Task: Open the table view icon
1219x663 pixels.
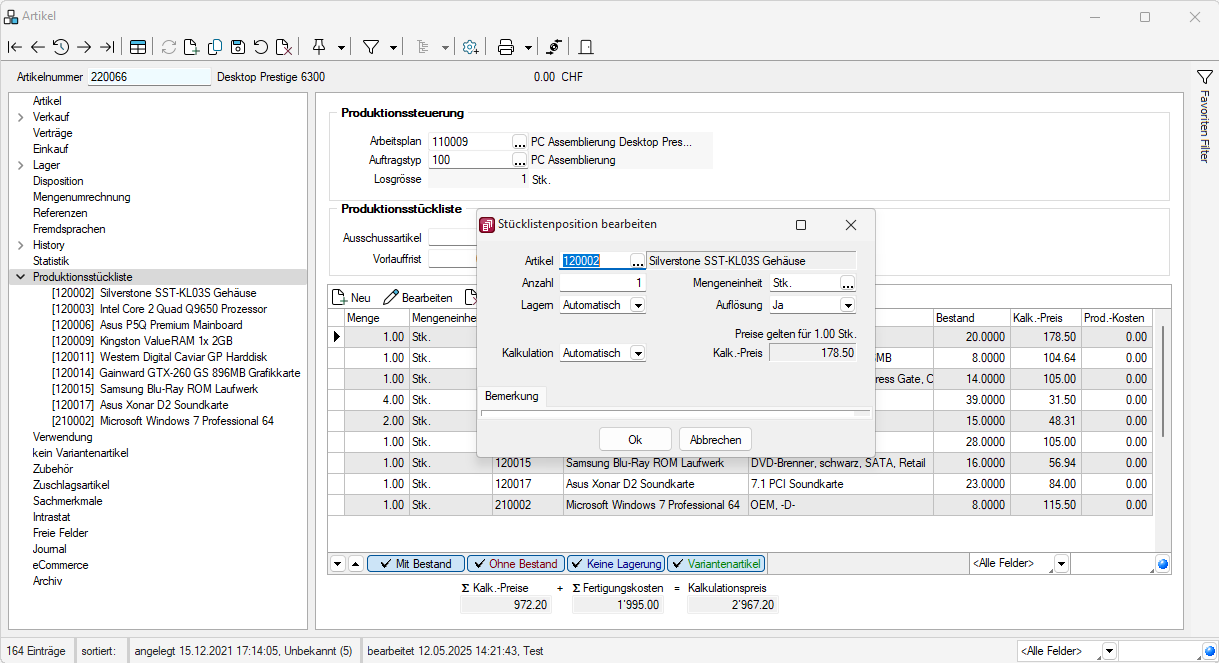Action: 138,47
